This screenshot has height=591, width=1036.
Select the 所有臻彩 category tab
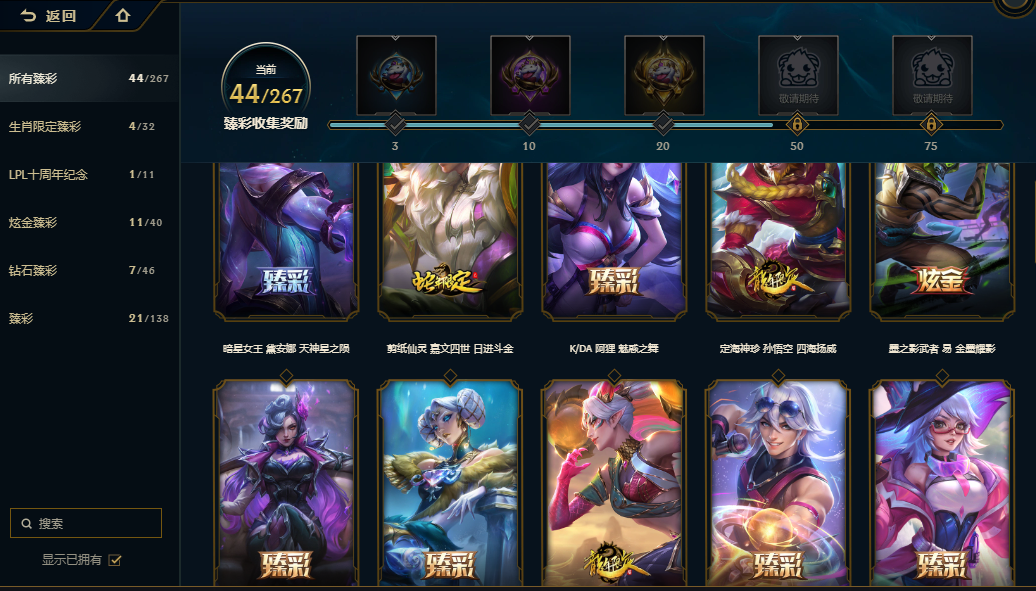(89, 78)
